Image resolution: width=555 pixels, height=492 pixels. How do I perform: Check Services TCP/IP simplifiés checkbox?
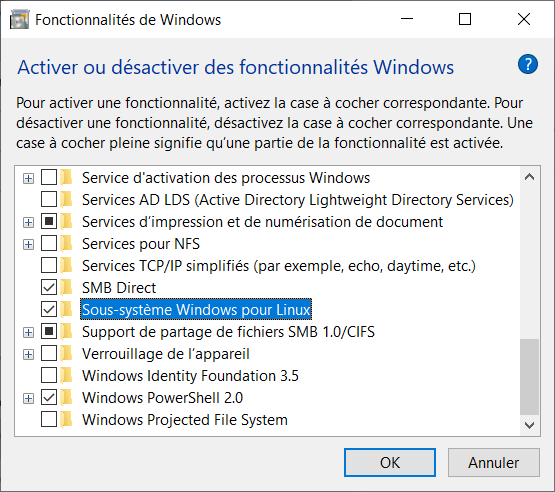[49, 265]
